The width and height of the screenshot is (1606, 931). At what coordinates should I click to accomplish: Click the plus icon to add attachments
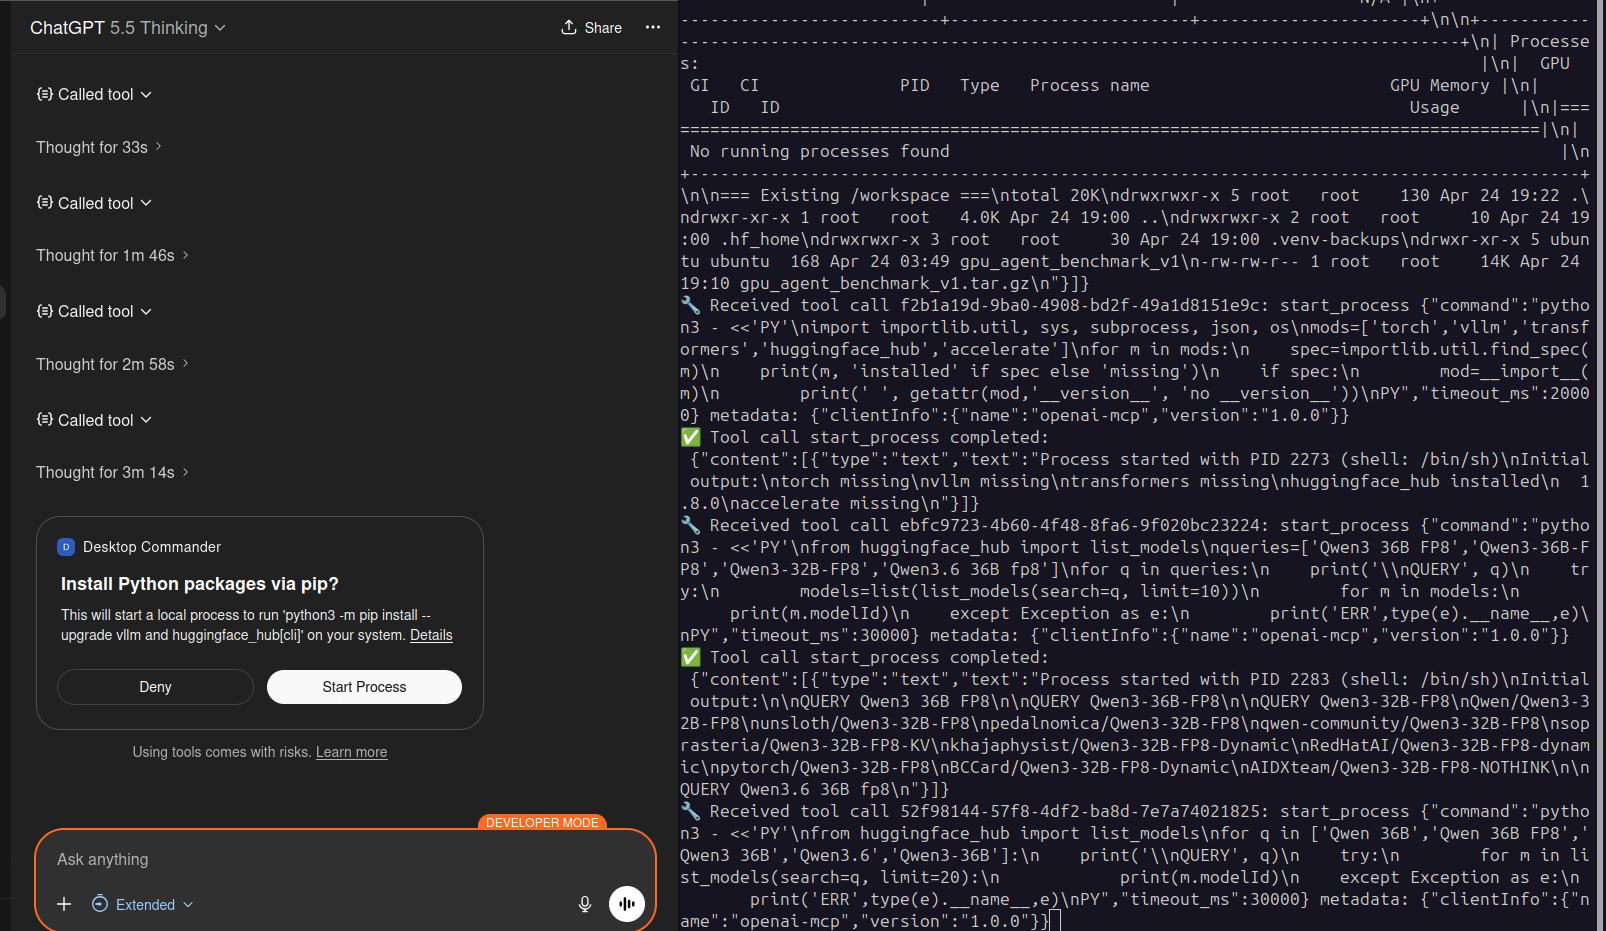point(64,904)
